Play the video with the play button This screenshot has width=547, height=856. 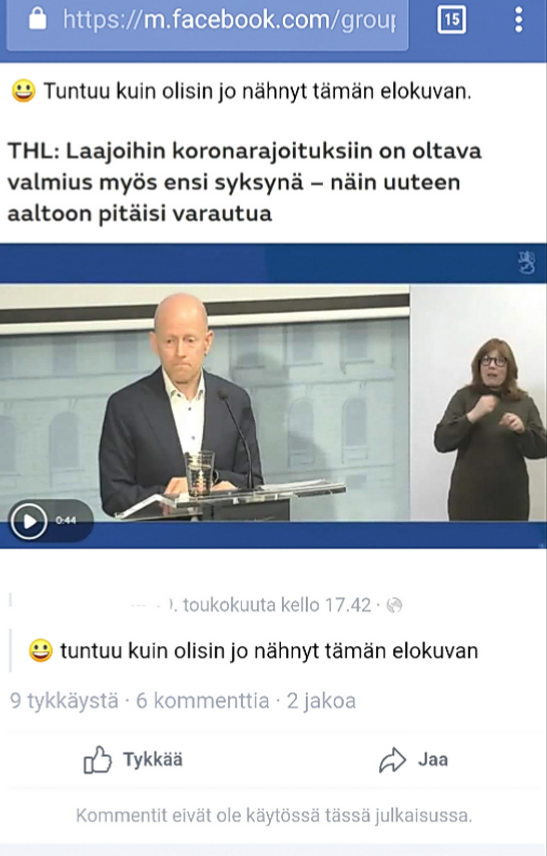point(29,521)
